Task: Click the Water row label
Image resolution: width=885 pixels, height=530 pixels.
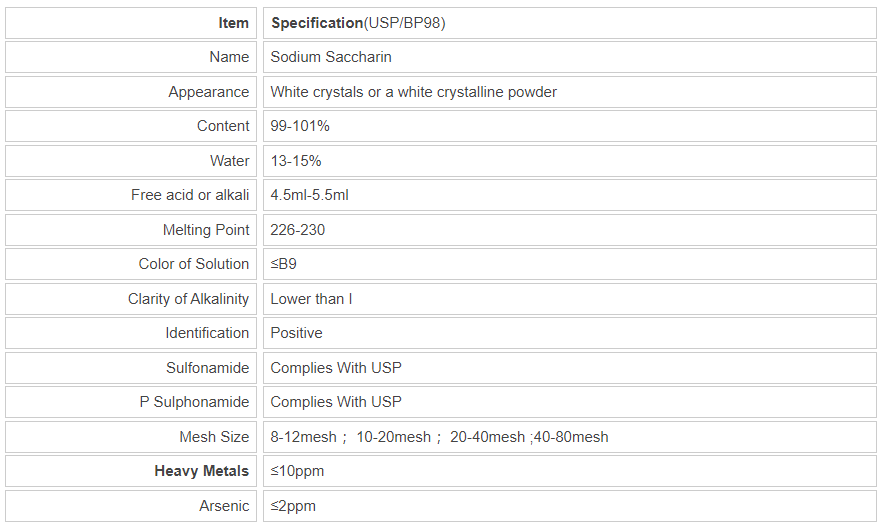Action: tap(229, 161)
